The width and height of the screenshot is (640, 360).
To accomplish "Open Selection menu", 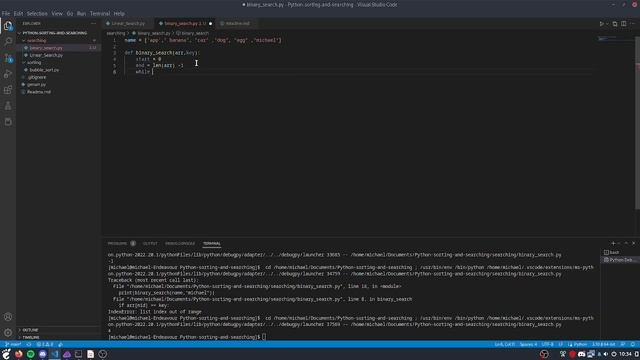I will click(37, 13).
